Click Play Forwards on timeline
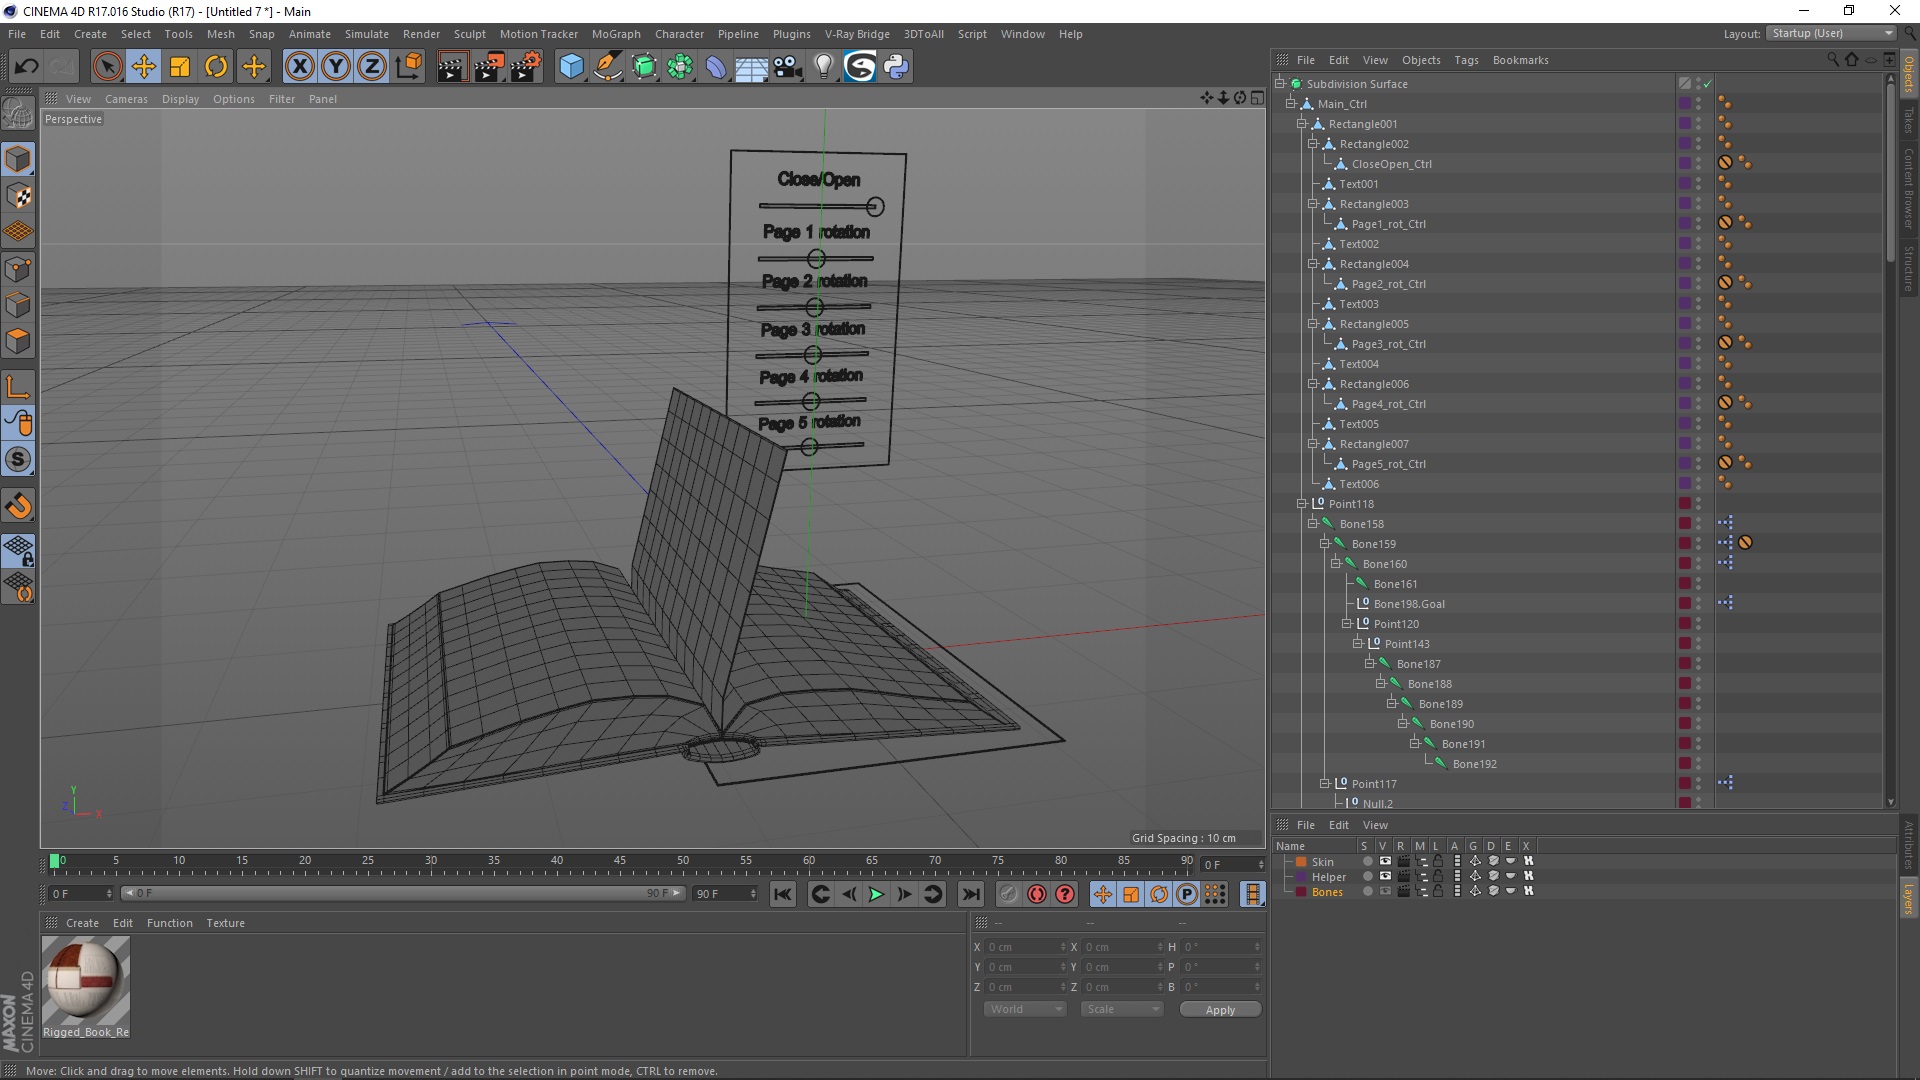Viewport: 1920px width, 1080px height. pyautogui.click(x=876, y=894)
